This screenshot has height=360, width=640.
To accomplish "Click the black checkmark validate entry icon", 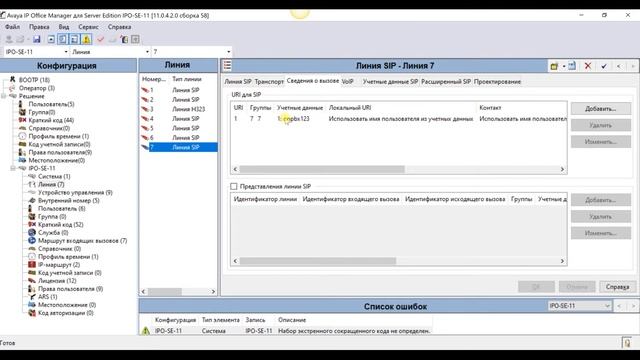I will pos(604,66).
